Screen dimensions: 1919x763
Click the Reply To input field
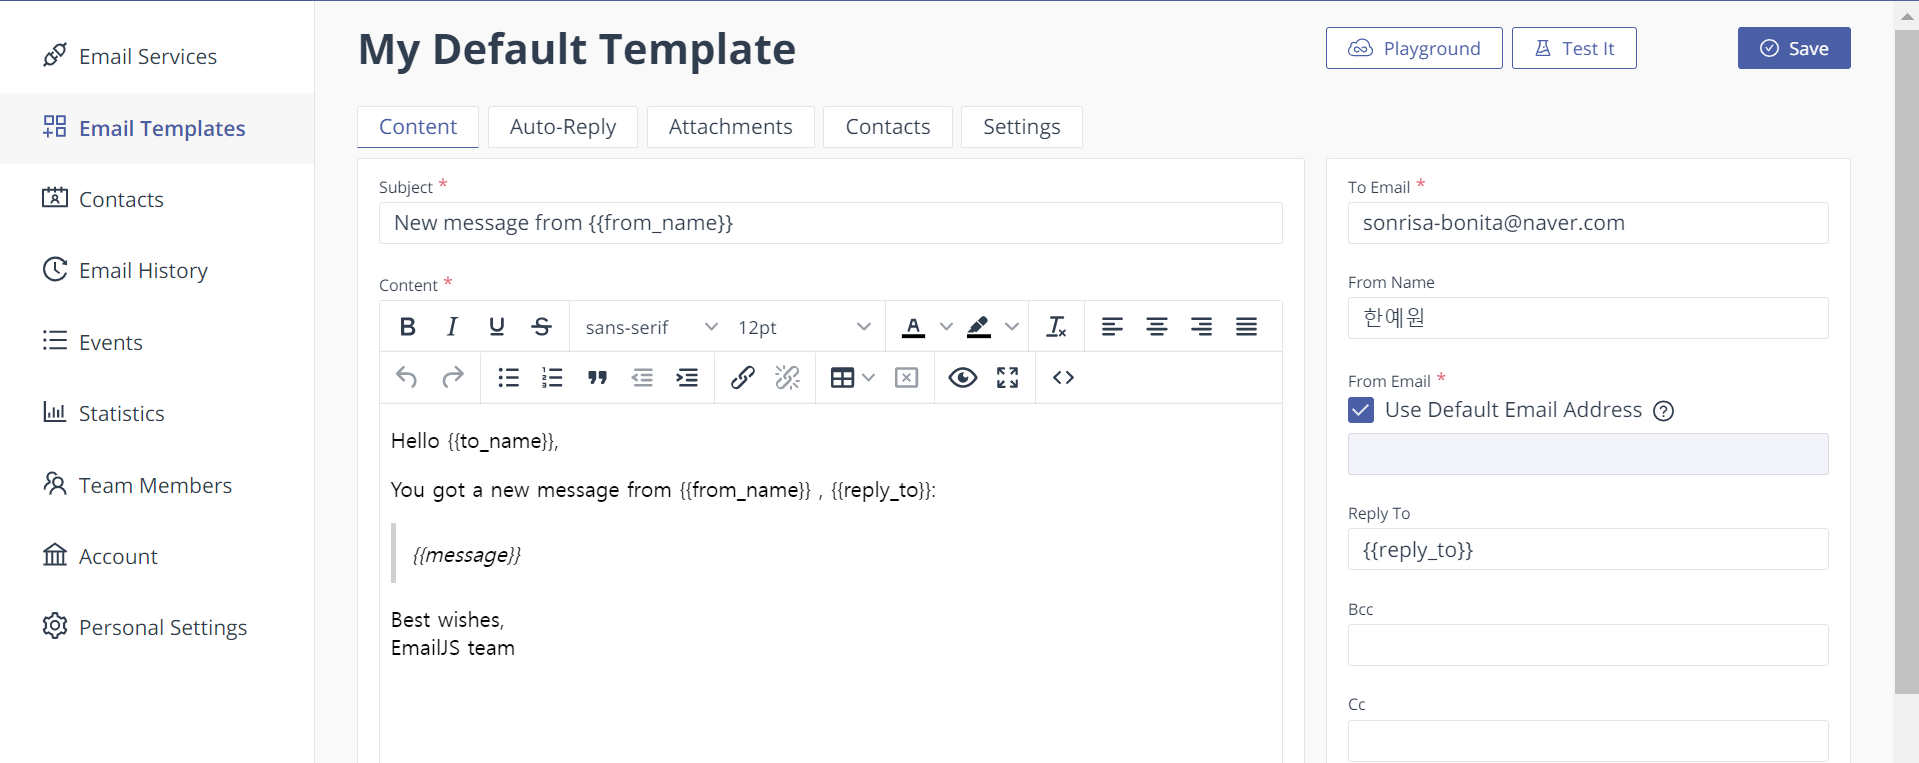(x=1588, y=549)
